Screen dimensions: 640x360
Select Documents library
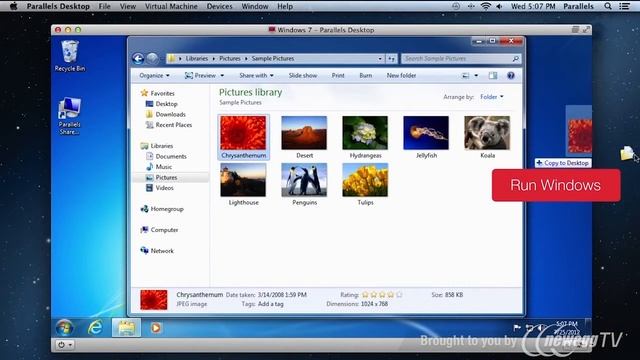[x=171, y=156]
